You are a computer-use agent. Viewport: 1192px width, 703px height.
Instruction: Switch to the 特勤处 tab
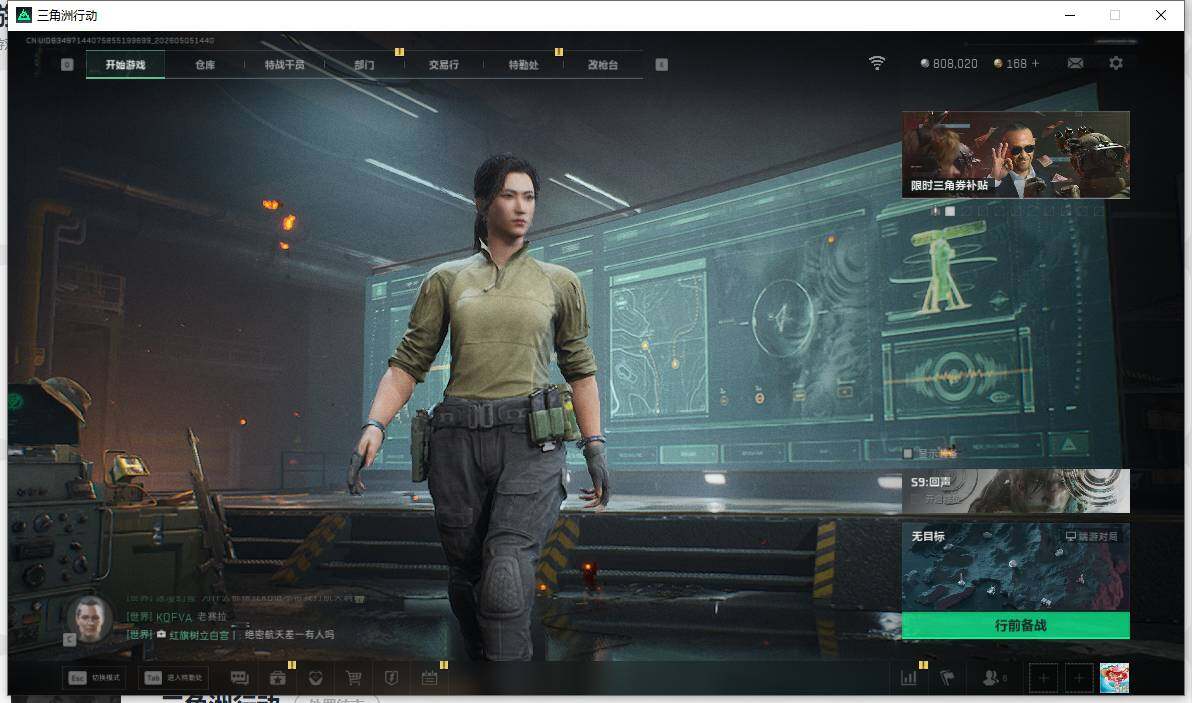[x=524, y=65]
